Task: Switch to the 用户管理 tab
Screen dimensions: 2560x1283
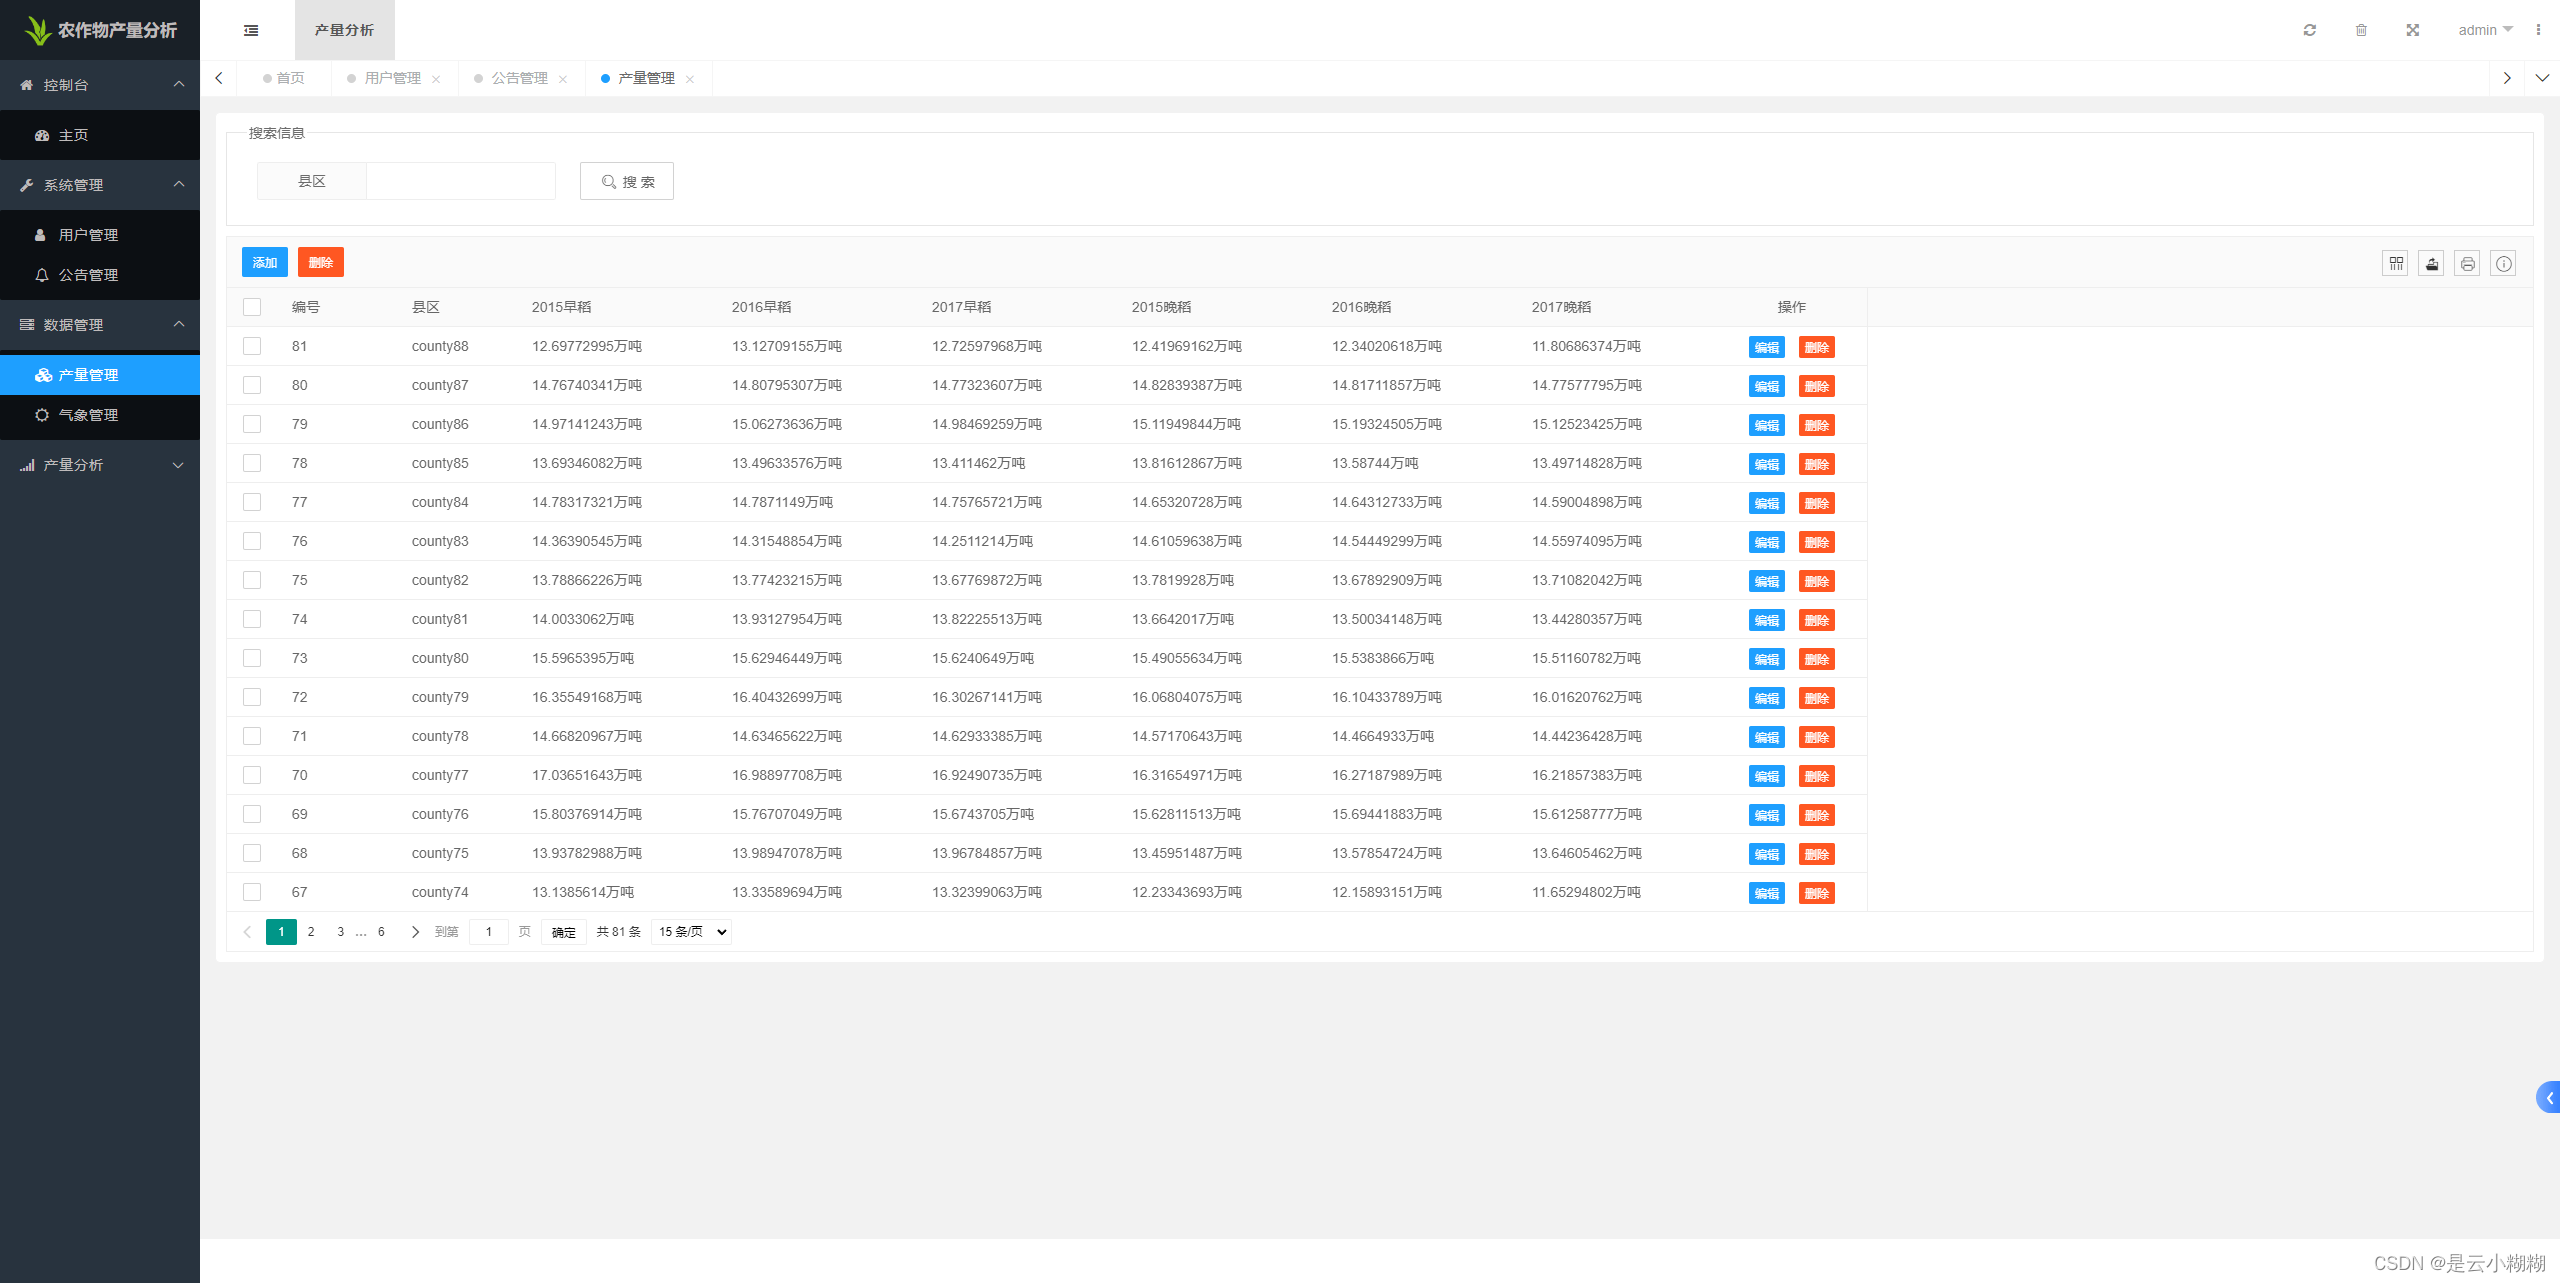Action: tap(392, 78)
